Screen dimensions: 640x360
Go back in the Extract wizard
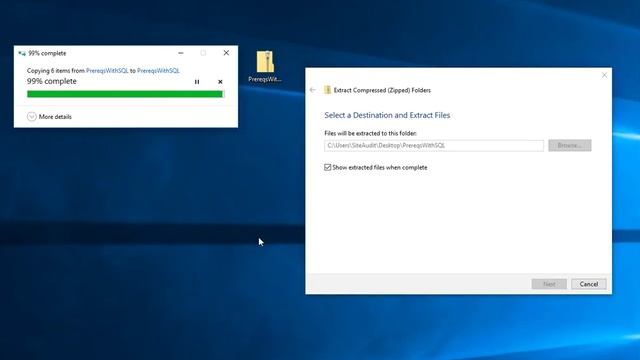coord(313,90)
